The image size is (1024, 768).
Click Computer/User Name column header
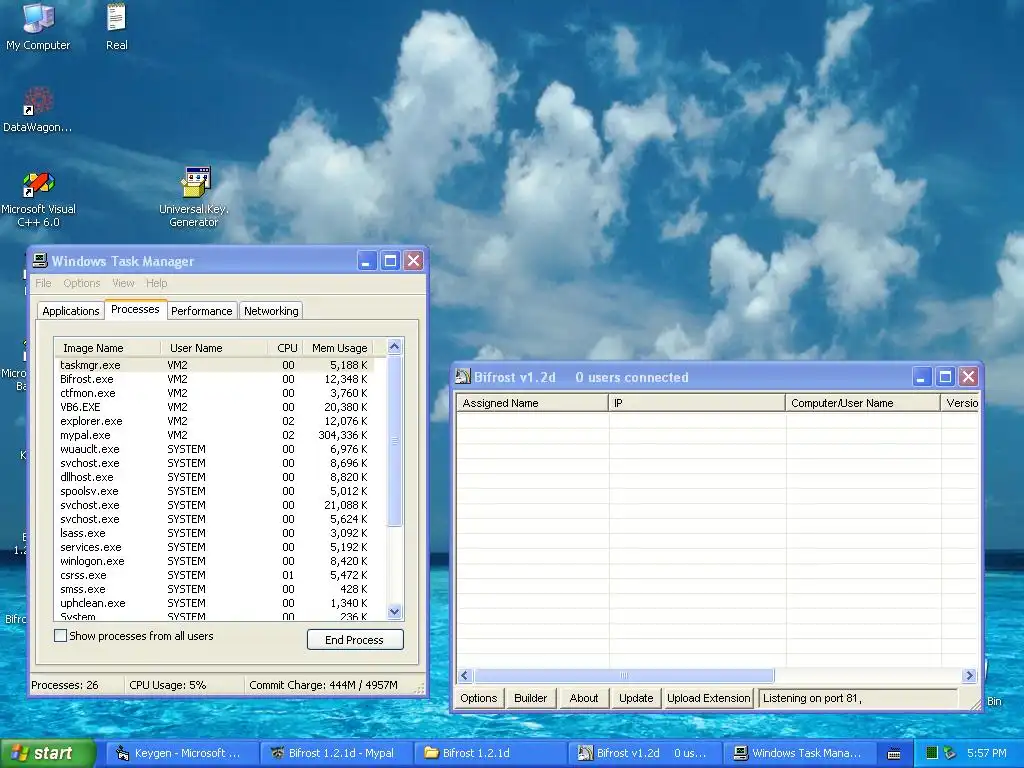[x=863, y=403]
